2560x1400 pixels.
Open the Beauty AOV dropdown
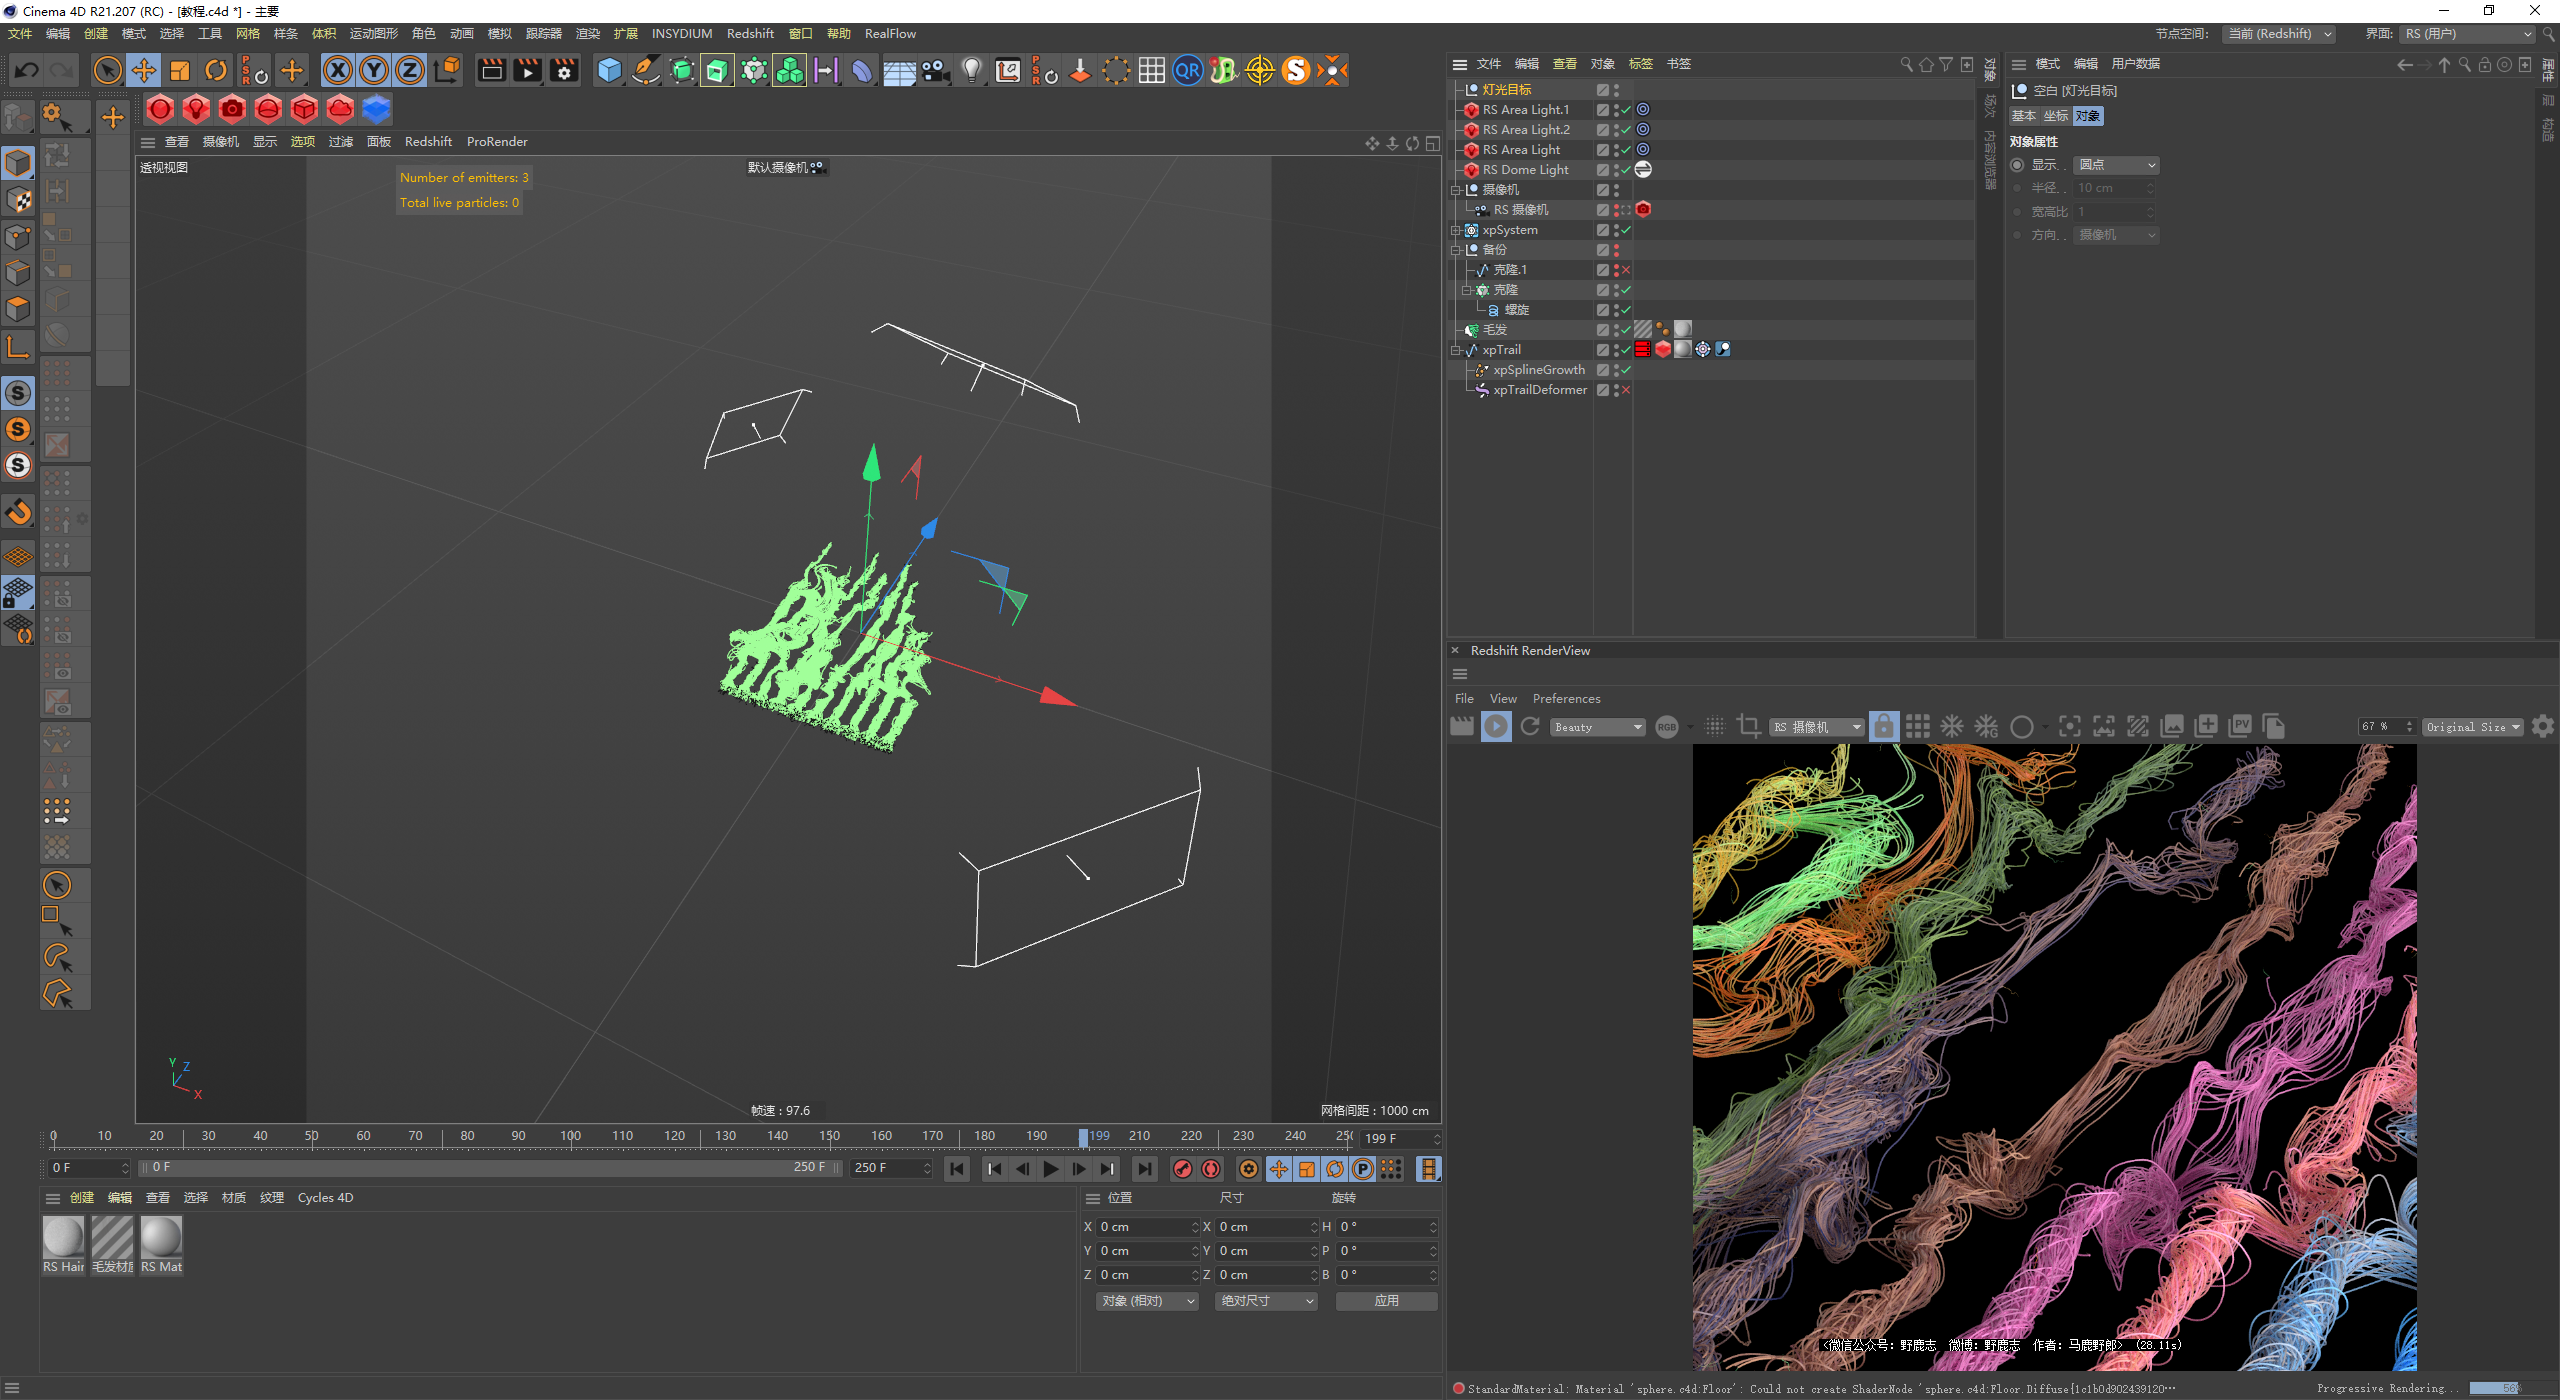pyautogui.click(x=1598, y=727)
